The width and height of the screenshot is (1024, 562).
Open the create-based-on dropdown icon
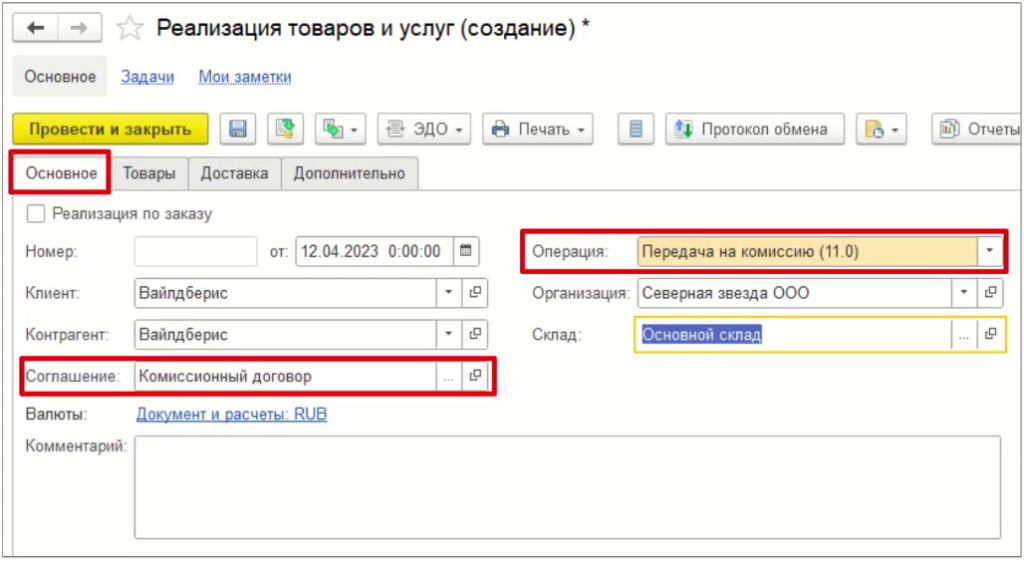[340, 129]
